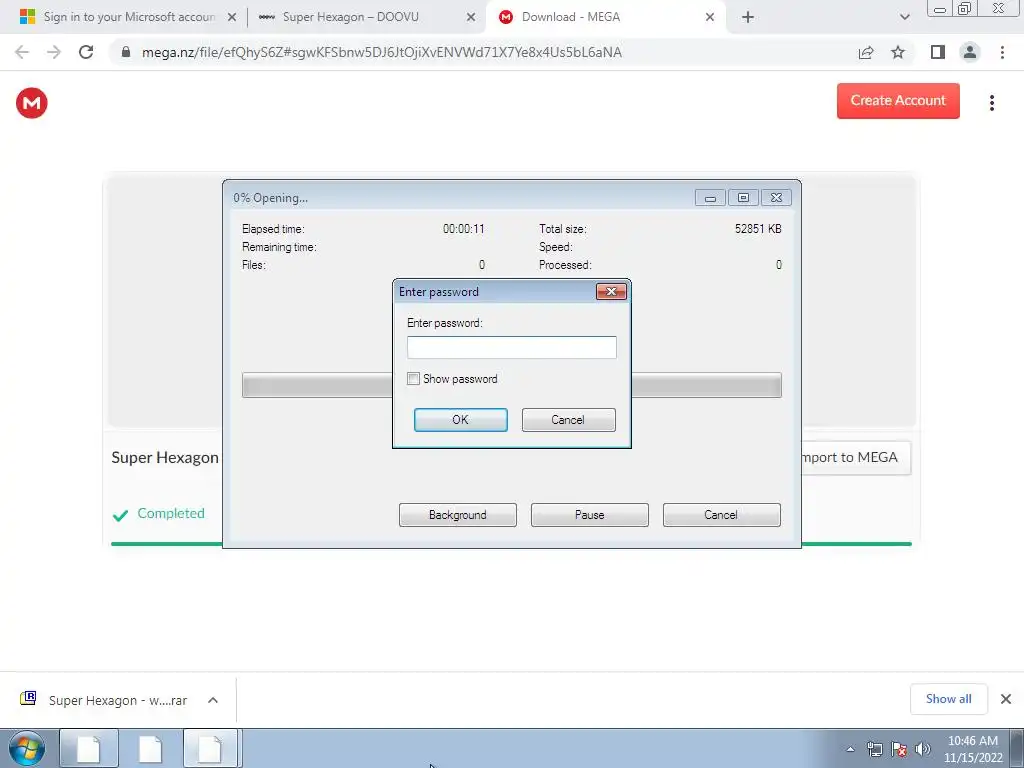Viewport: 1024px width, 768px height.
Task: Close the Download MEGA tab
Action: point(710,17)
